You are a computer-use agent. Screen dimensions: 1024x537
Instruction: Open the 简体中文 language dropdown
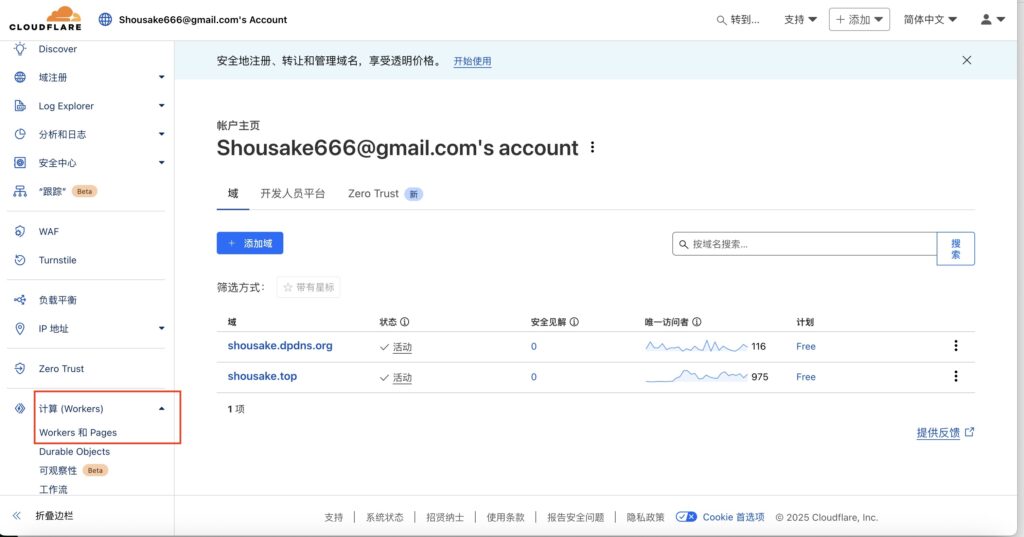930,20
